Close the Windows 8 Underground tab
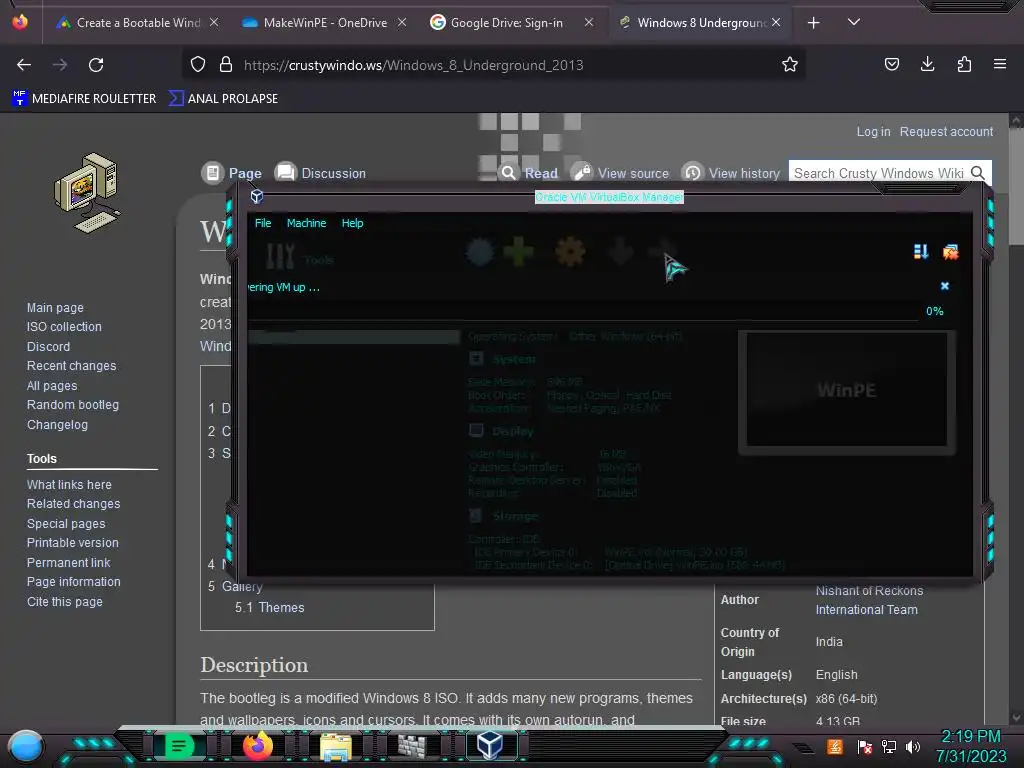The image size is (1024, 768). 776,22
